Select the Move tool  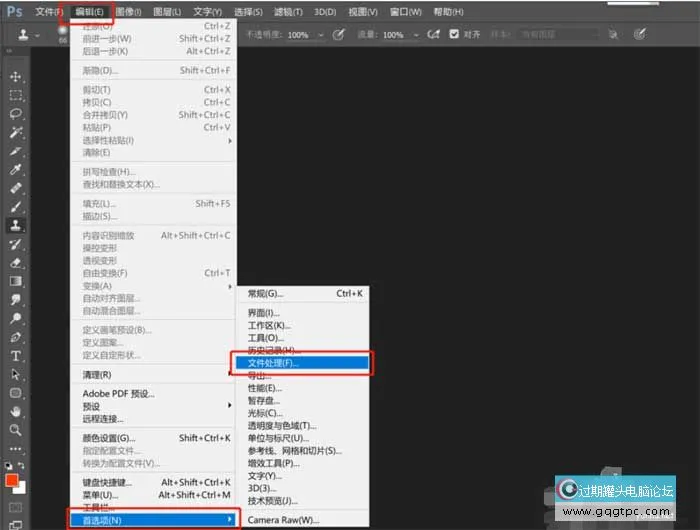coord(16,77)
